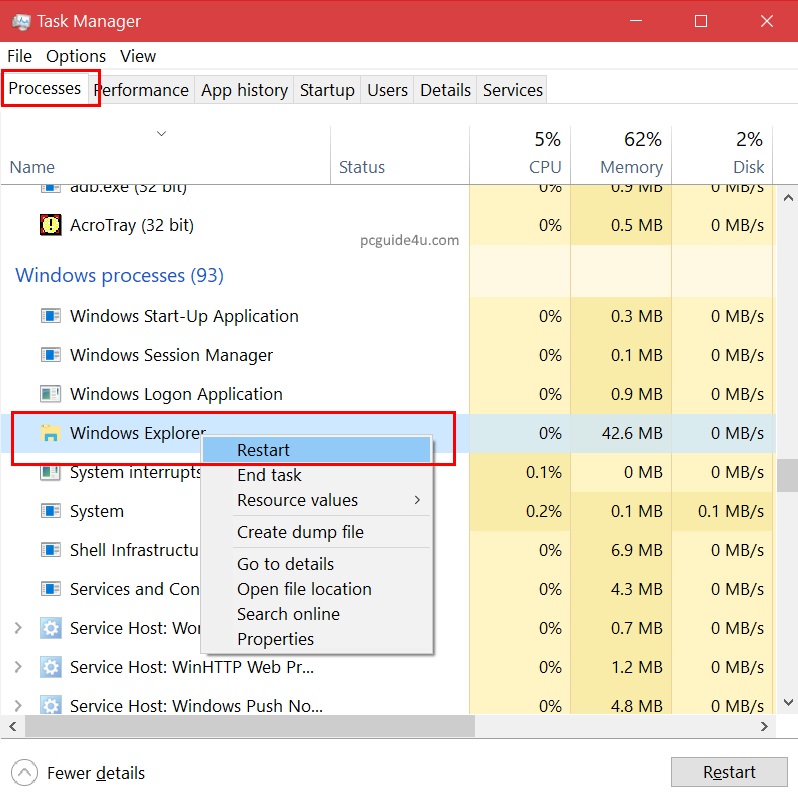Choose End task from context menu

coord(269,475)
